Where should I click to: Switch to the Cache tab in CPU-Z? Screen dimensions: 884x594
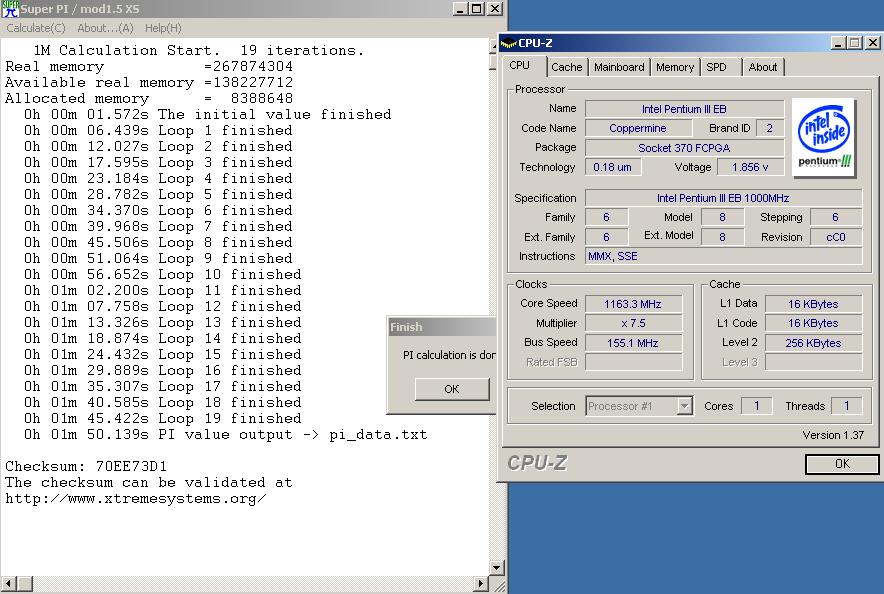pos(567,67)
